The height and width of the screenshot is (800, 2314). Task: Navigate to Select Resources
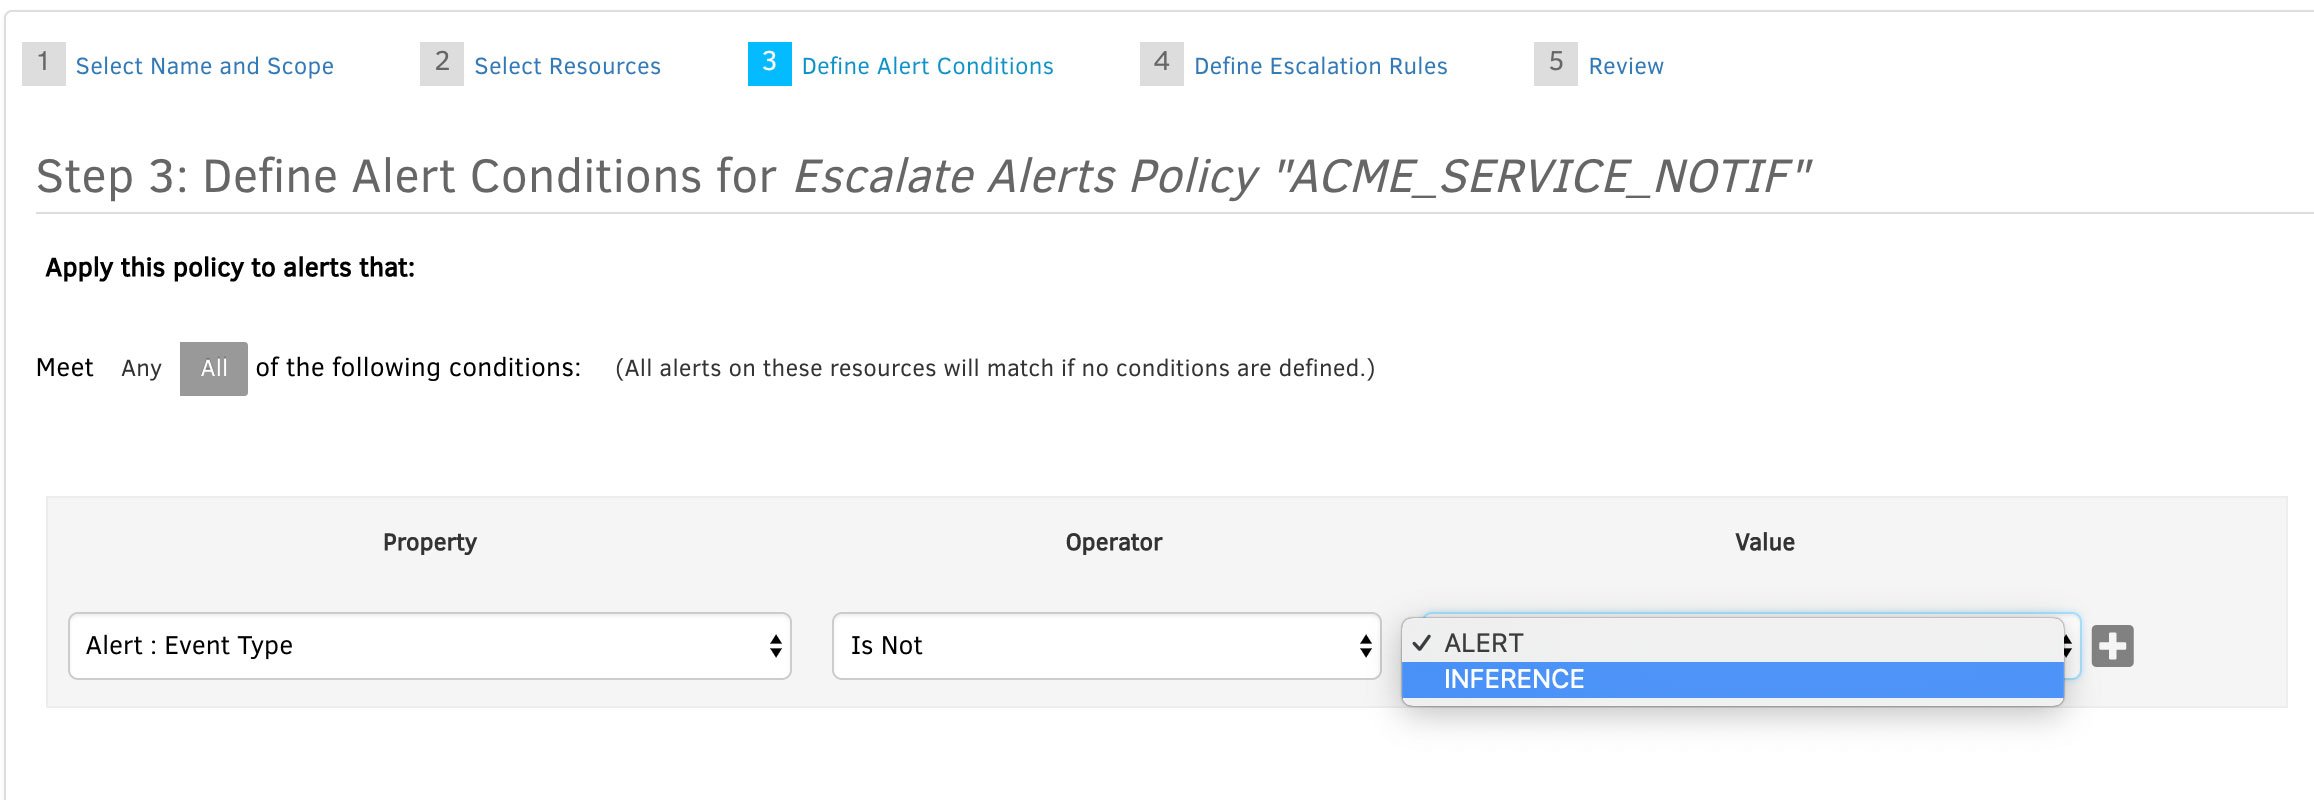click(x=567, y=65)
